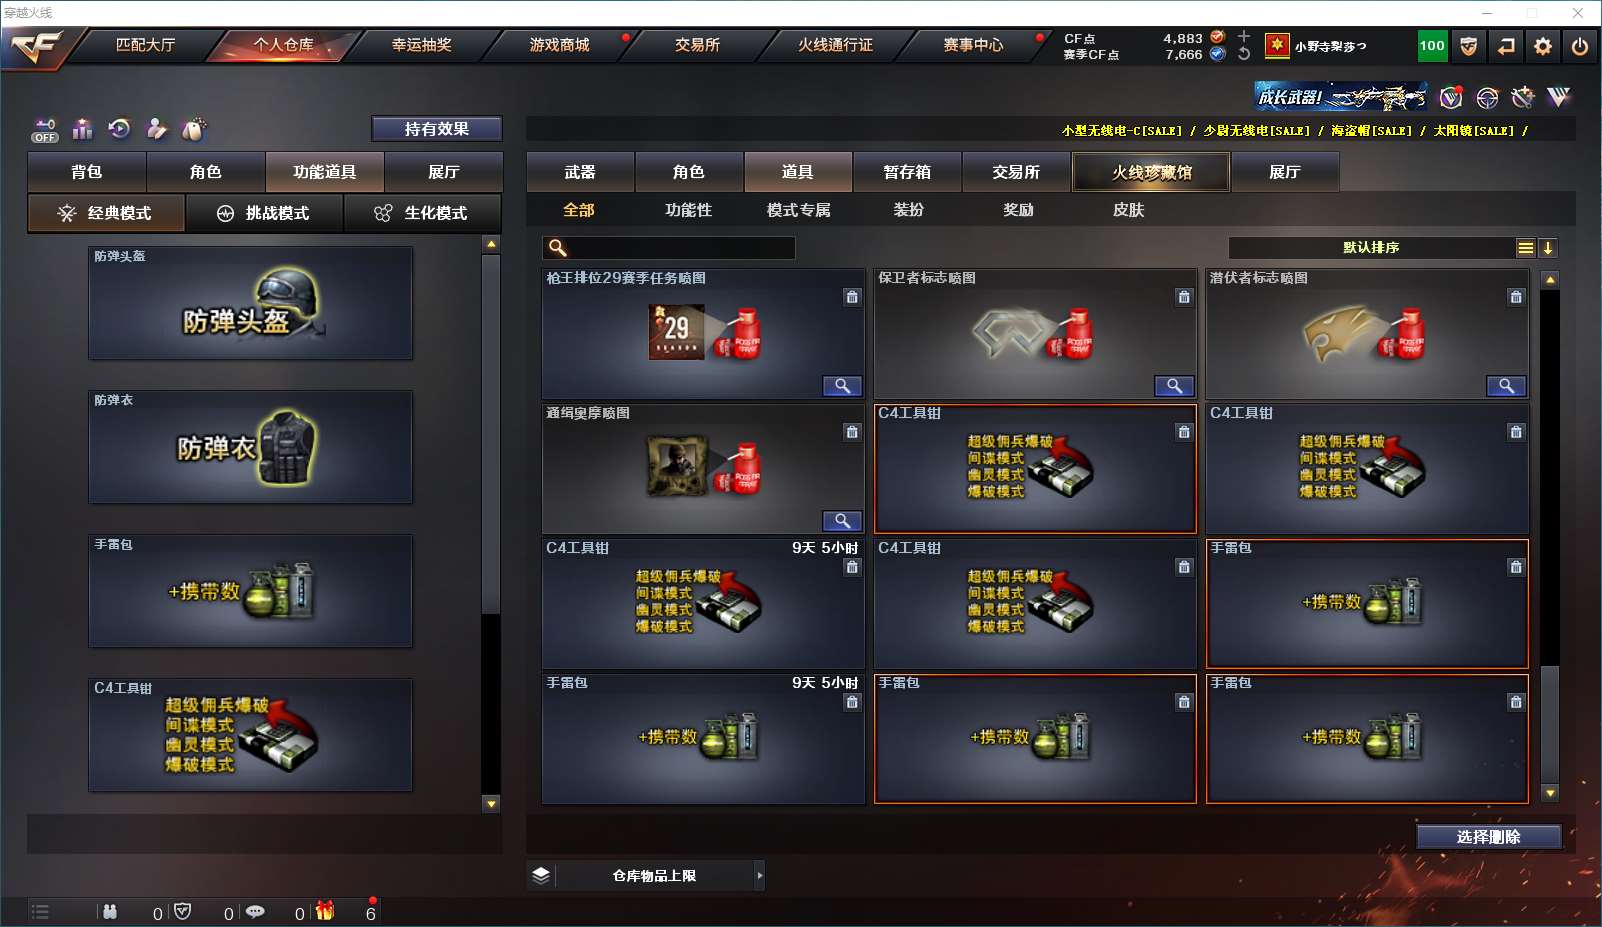This screenshot has height=927, width=1602.
Task: Open the gift box icon in status bar
Action: coord(325,911)
